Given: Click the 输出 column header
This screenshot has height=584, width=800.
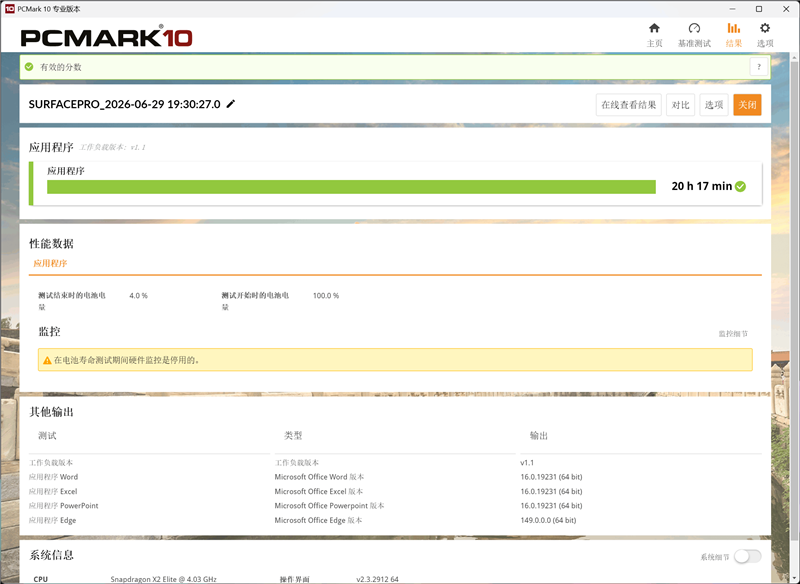Looking at the screenshot, I should (x=539, y=436).
